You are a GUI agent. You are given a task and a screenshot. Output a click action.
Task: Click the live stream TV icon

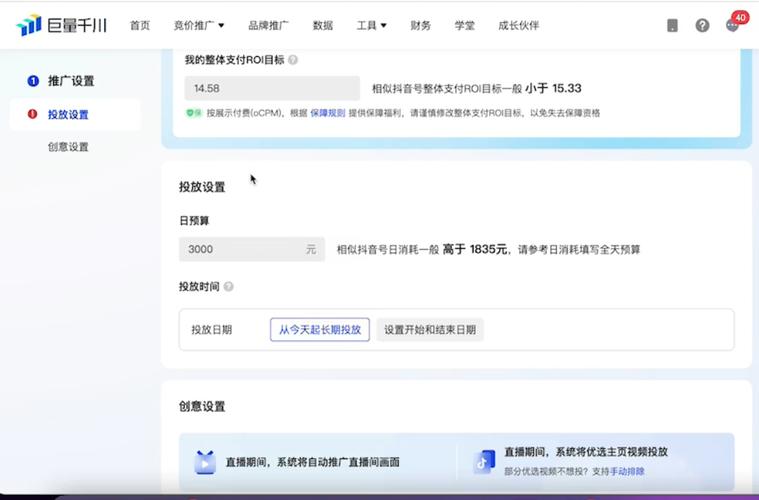tap(205, 462)
